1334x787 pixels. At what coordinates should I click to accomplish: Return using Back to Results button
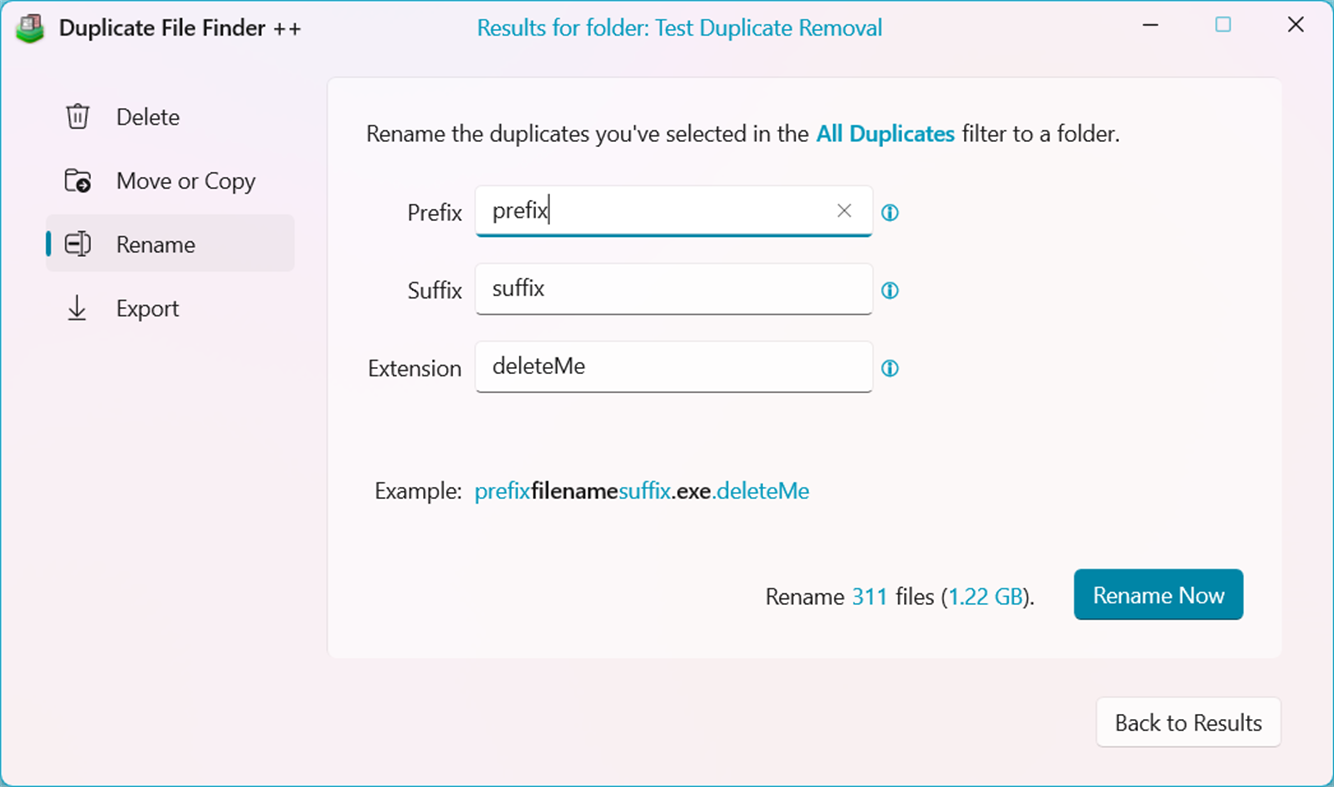pyautogui.click(x=1188, y=722)
